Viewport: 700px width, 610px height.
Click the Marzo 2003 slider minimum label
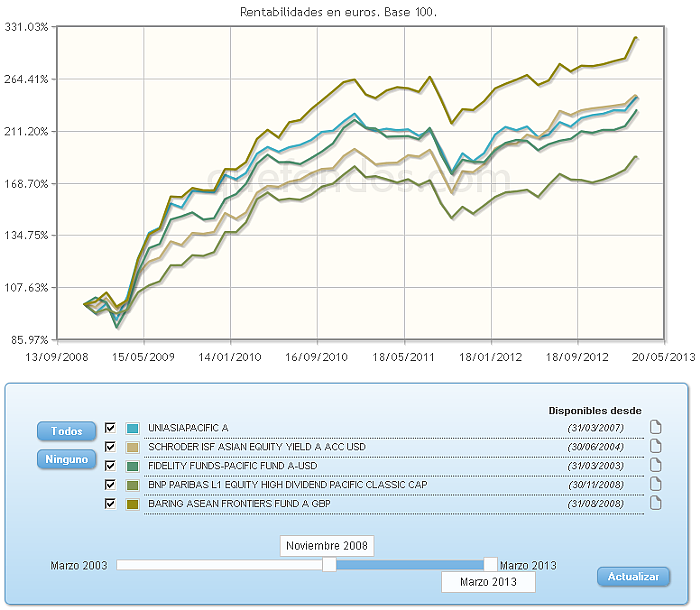[79, 565]
